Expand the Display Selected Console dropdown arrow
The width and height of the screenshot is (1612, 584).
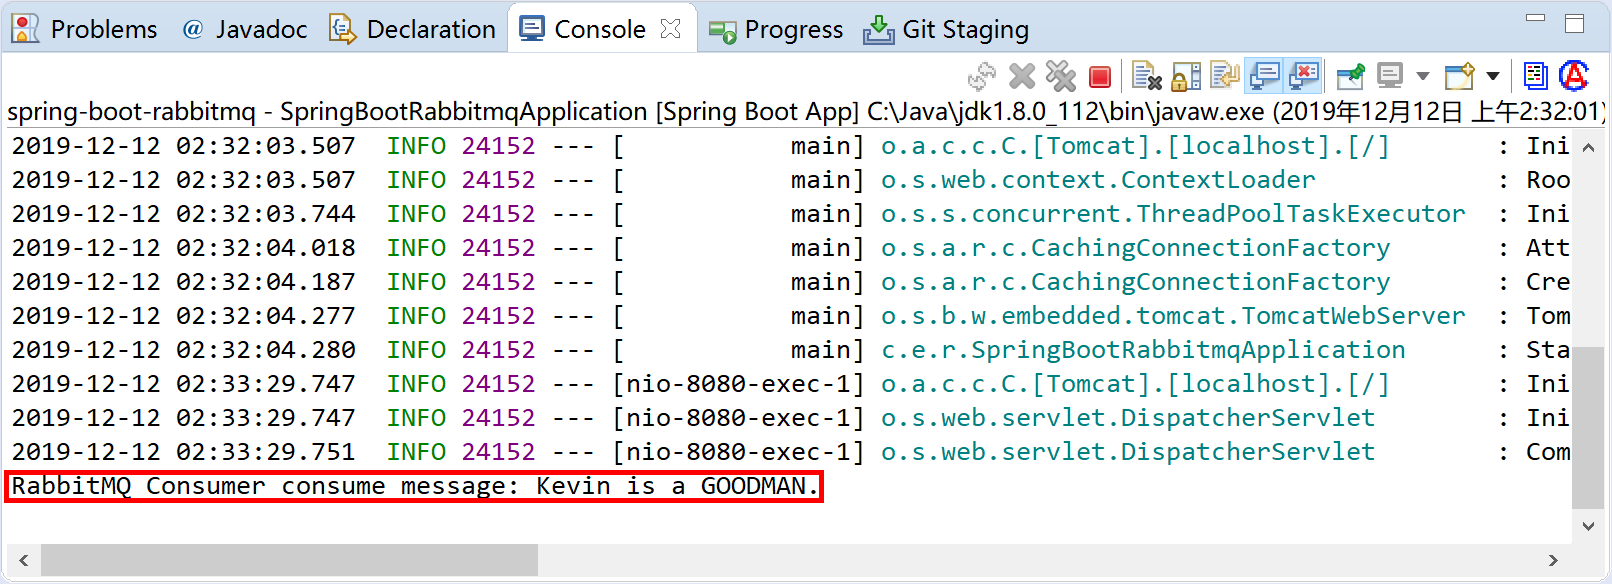pos(1422,77)
